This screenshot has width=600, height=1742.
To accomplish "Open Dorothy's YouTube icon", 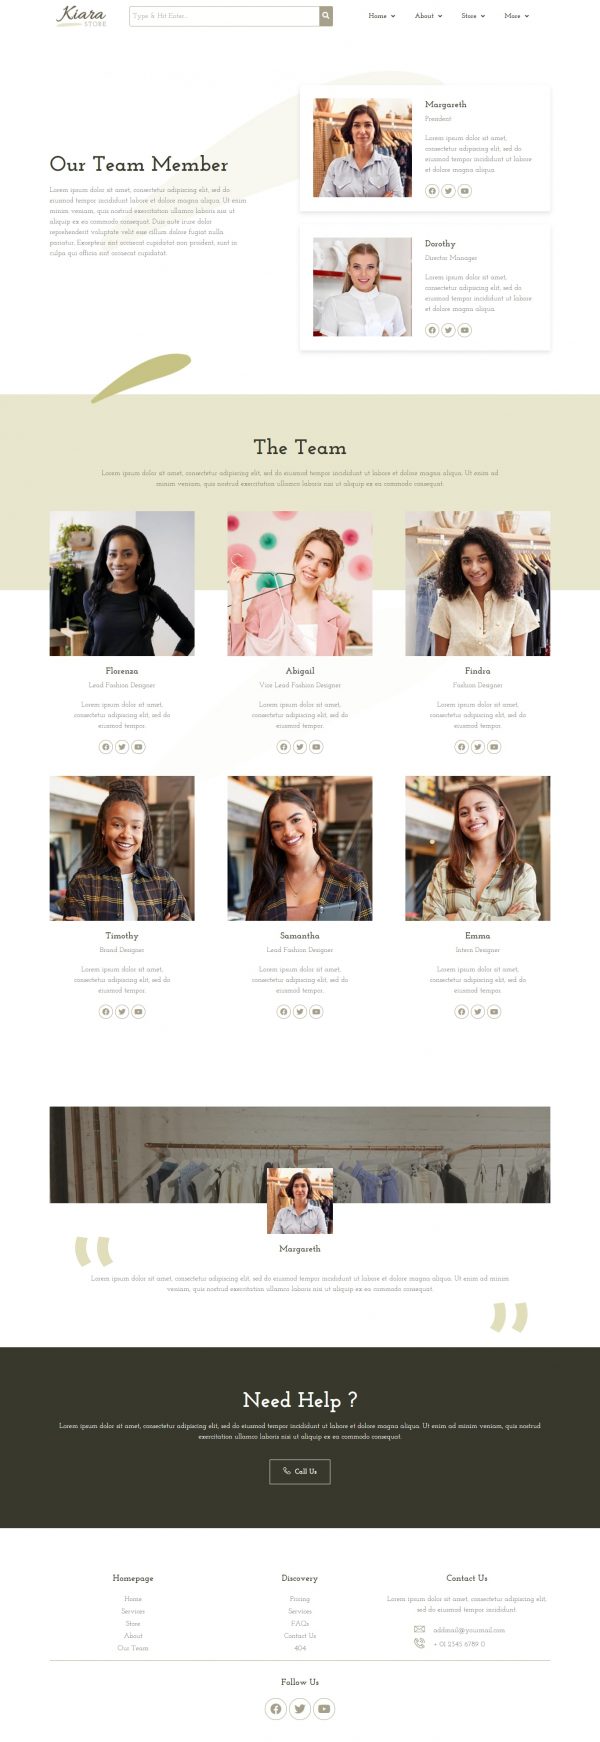I will tap(464, 330).
